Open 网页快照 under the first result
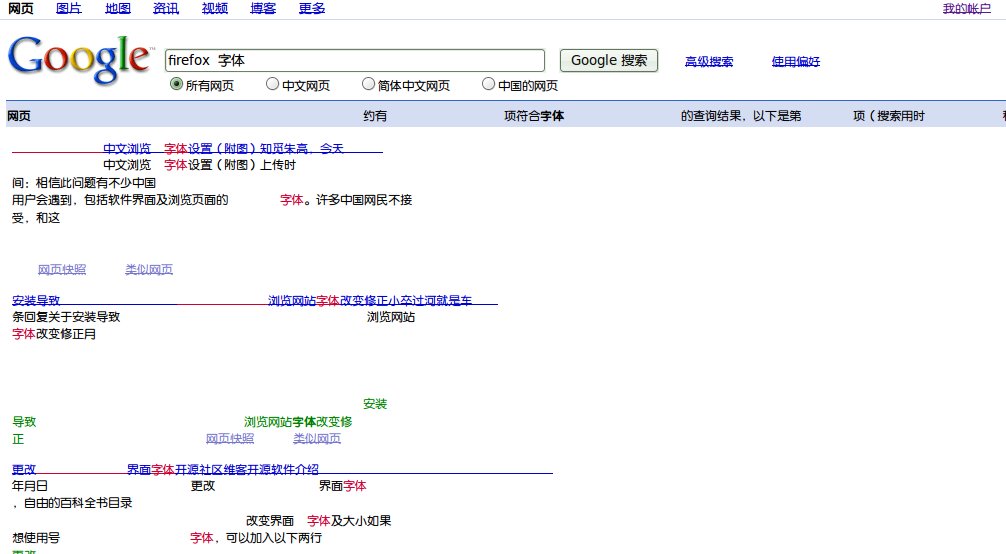Screen dimensions: 1006x554 pos(62,269)
